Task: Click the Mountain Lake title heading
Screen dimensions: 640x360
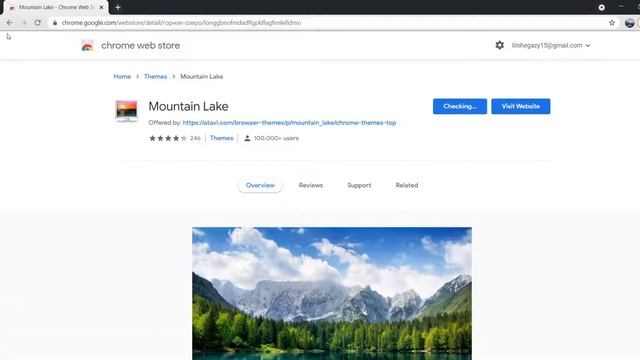Action: click(189, 107)
